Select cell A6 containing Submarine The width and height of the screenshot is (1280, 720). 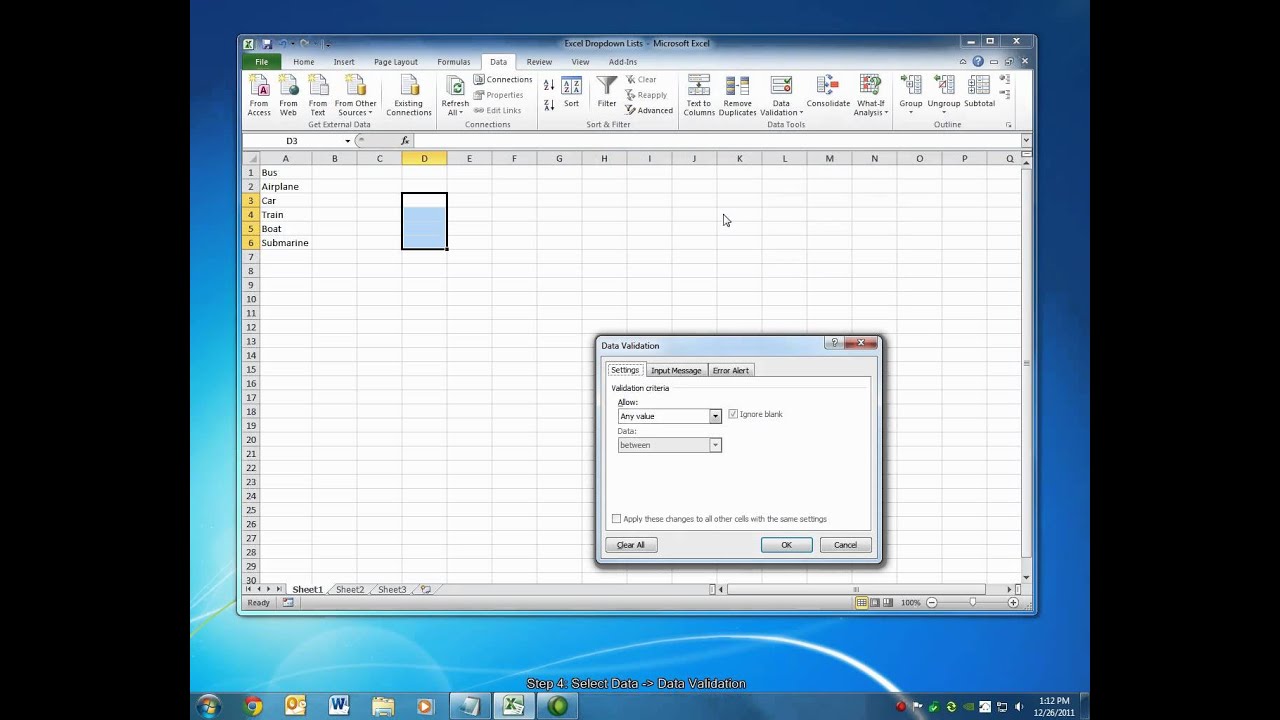285,243
